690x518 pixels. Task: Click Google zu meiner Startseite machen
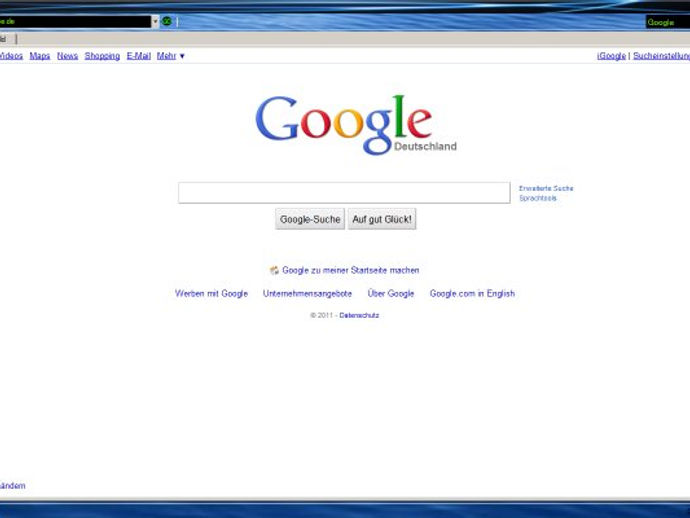[351, 270]
